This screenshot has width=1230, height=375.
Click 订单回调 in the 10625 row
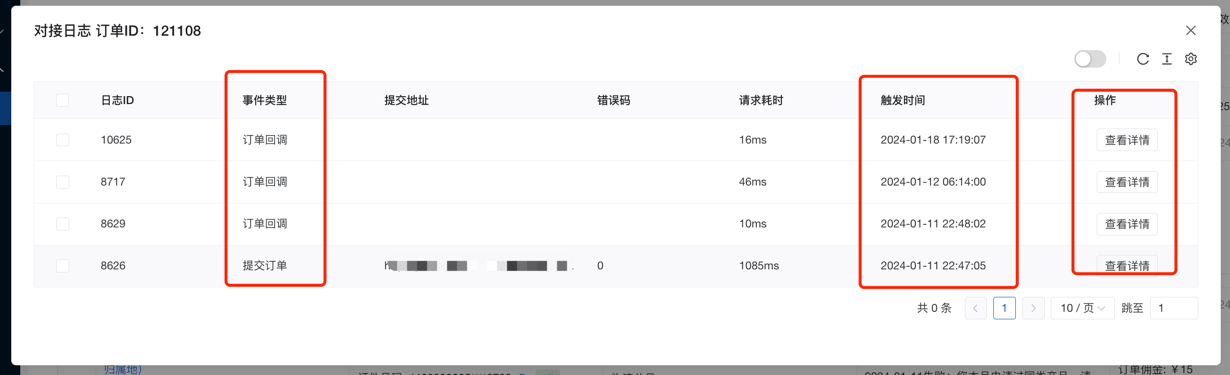pyautogui.click(x=265, y=140)
